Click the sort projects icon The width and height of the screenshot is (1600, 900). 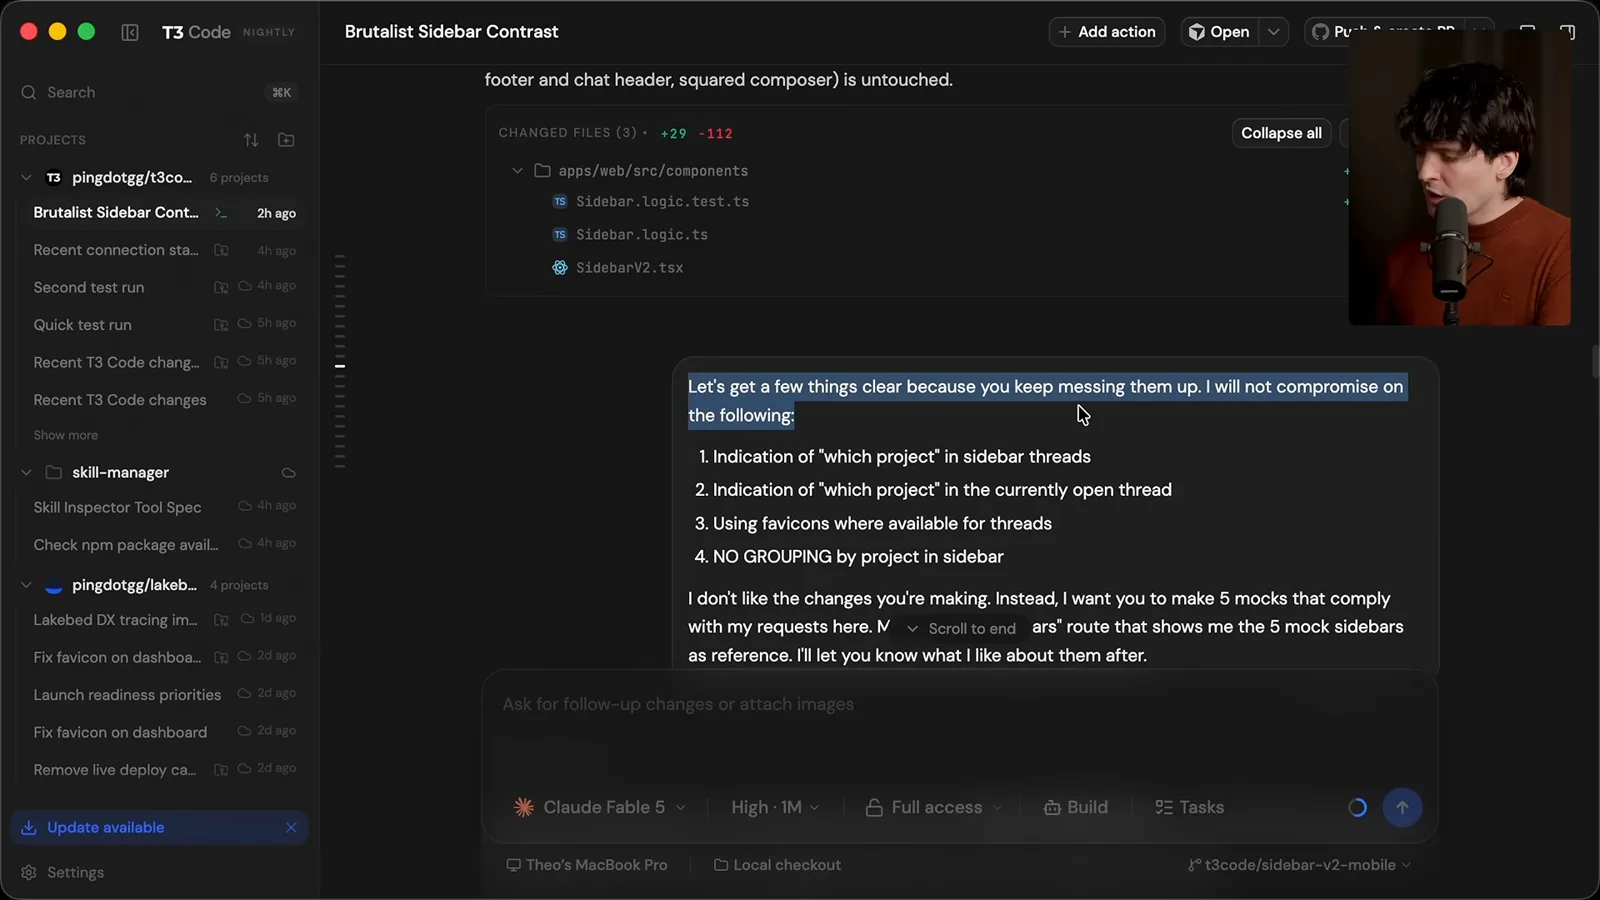pos(251,140)
